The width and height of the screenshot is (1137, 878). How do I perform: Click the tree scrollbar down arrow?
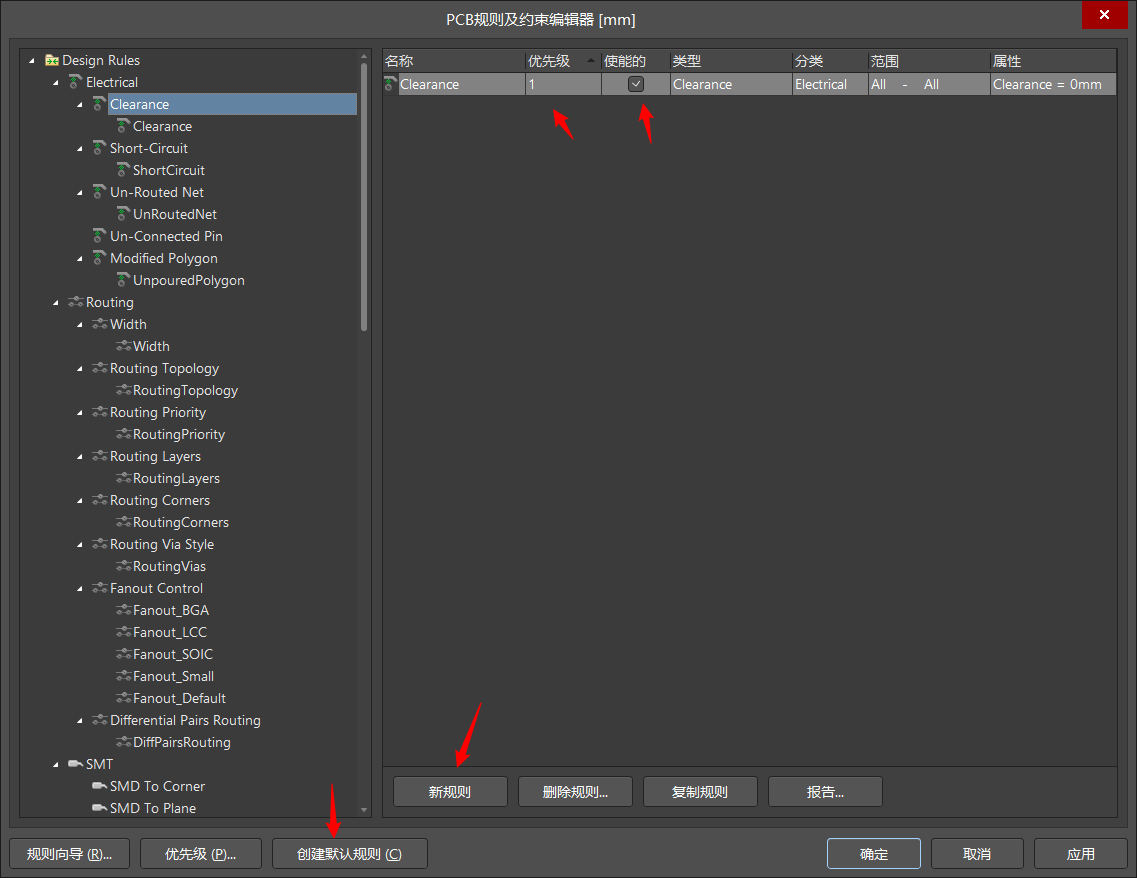point(364,809)
